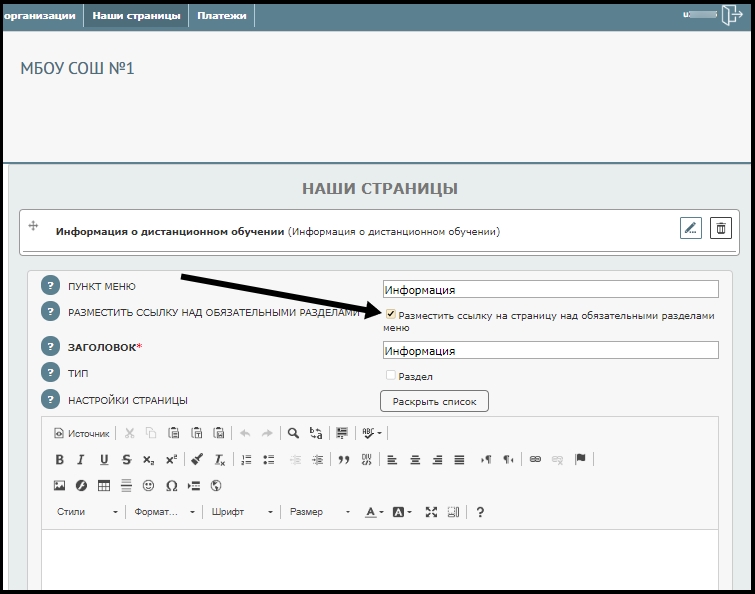Toggle the Источник source view

click(x=81, y=433)
